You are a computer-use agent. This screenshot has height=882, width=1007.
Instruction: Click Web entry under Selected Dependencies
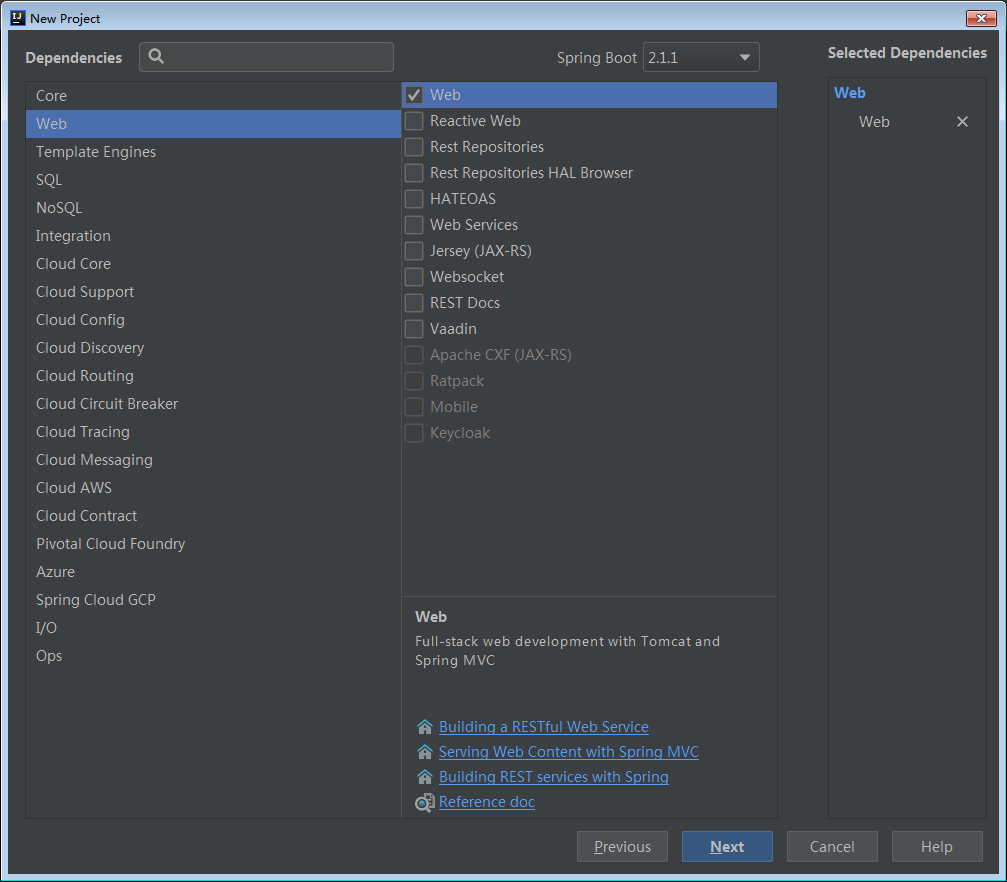click(874, 121)
